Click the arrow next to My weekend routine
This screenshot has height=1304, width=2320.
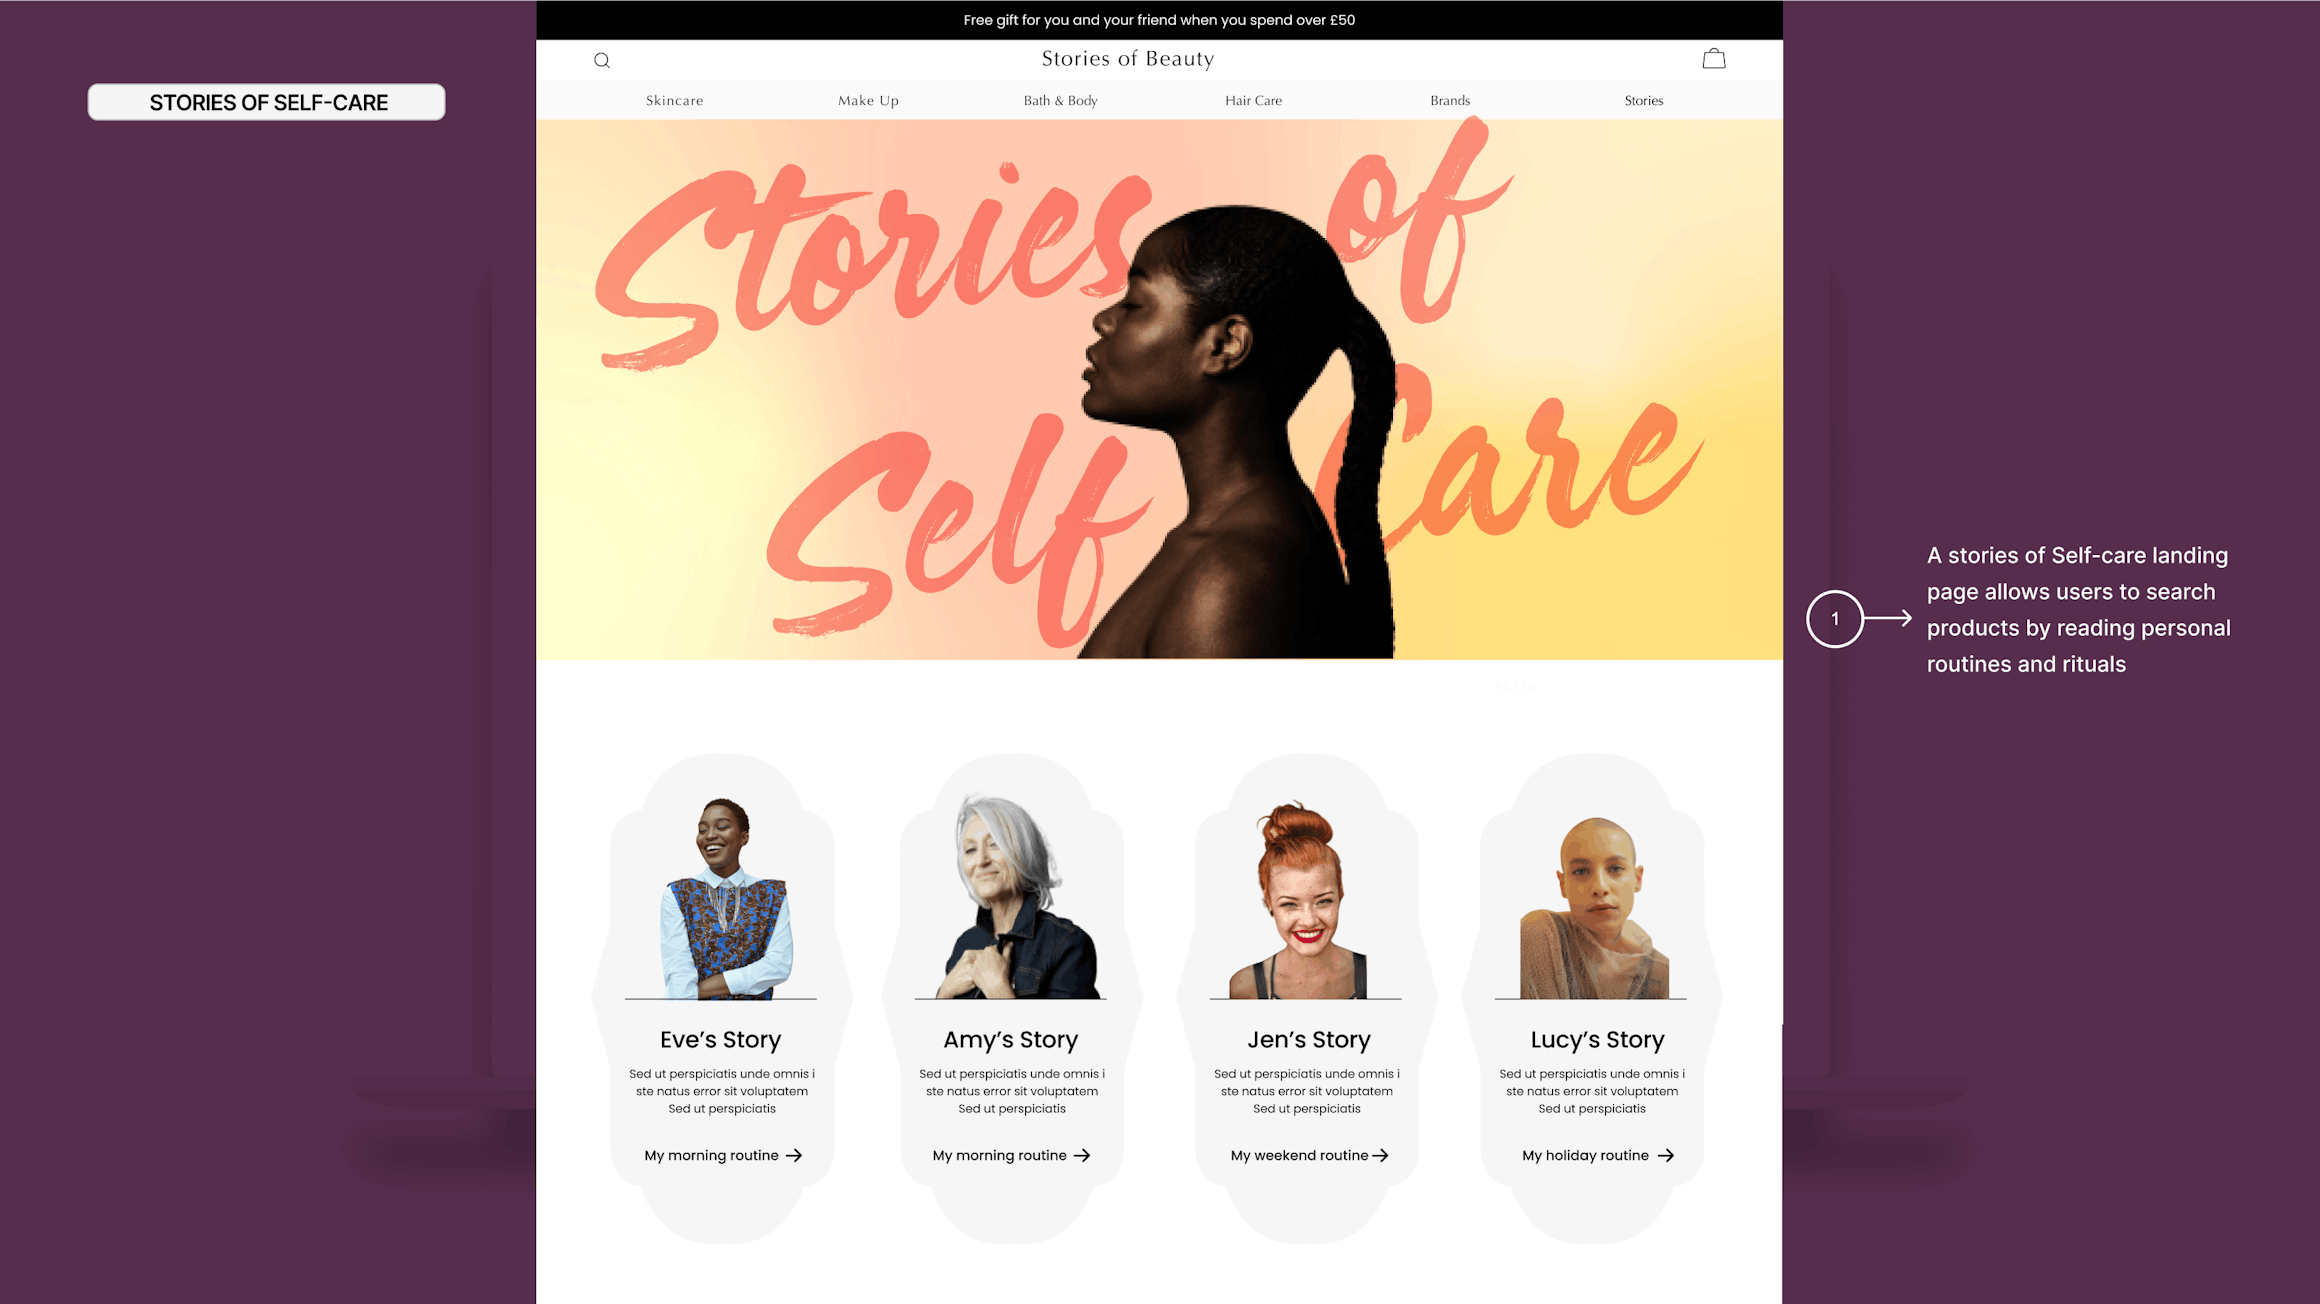1381,1155
